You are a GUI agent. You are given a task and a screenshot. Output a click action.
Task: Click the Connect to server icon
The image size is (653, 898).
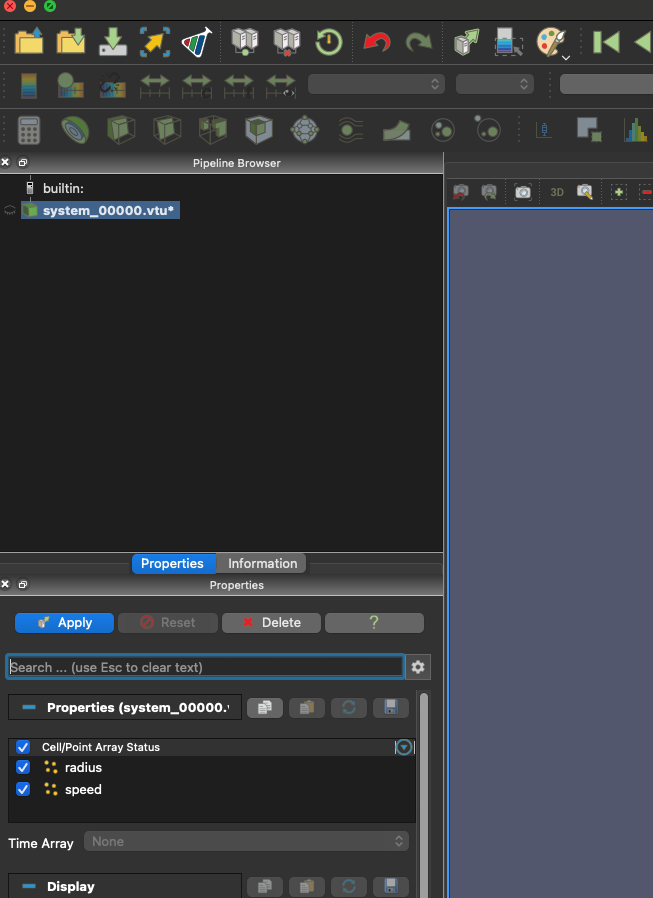click(x=245, y=42)
